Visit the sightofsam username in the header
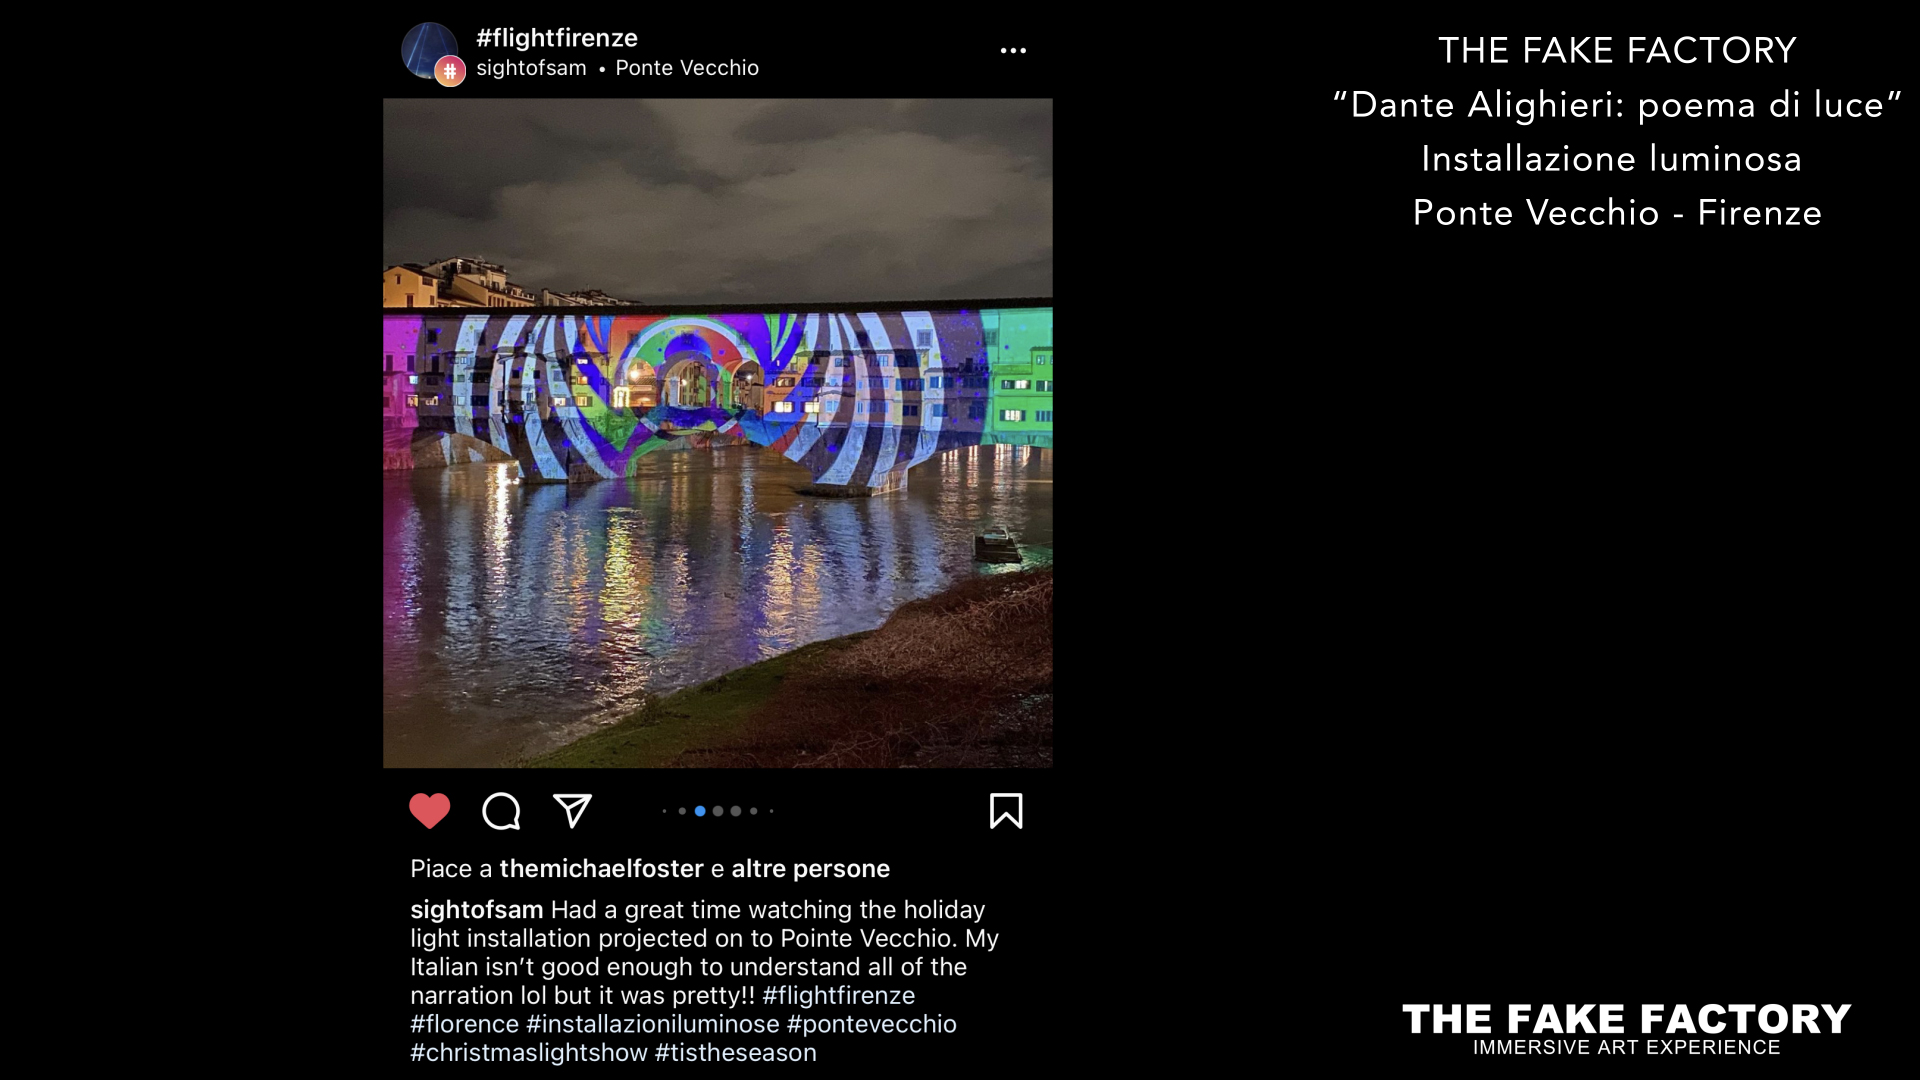Screen dimensions: 1920x1080 click(x=531, y=68)
